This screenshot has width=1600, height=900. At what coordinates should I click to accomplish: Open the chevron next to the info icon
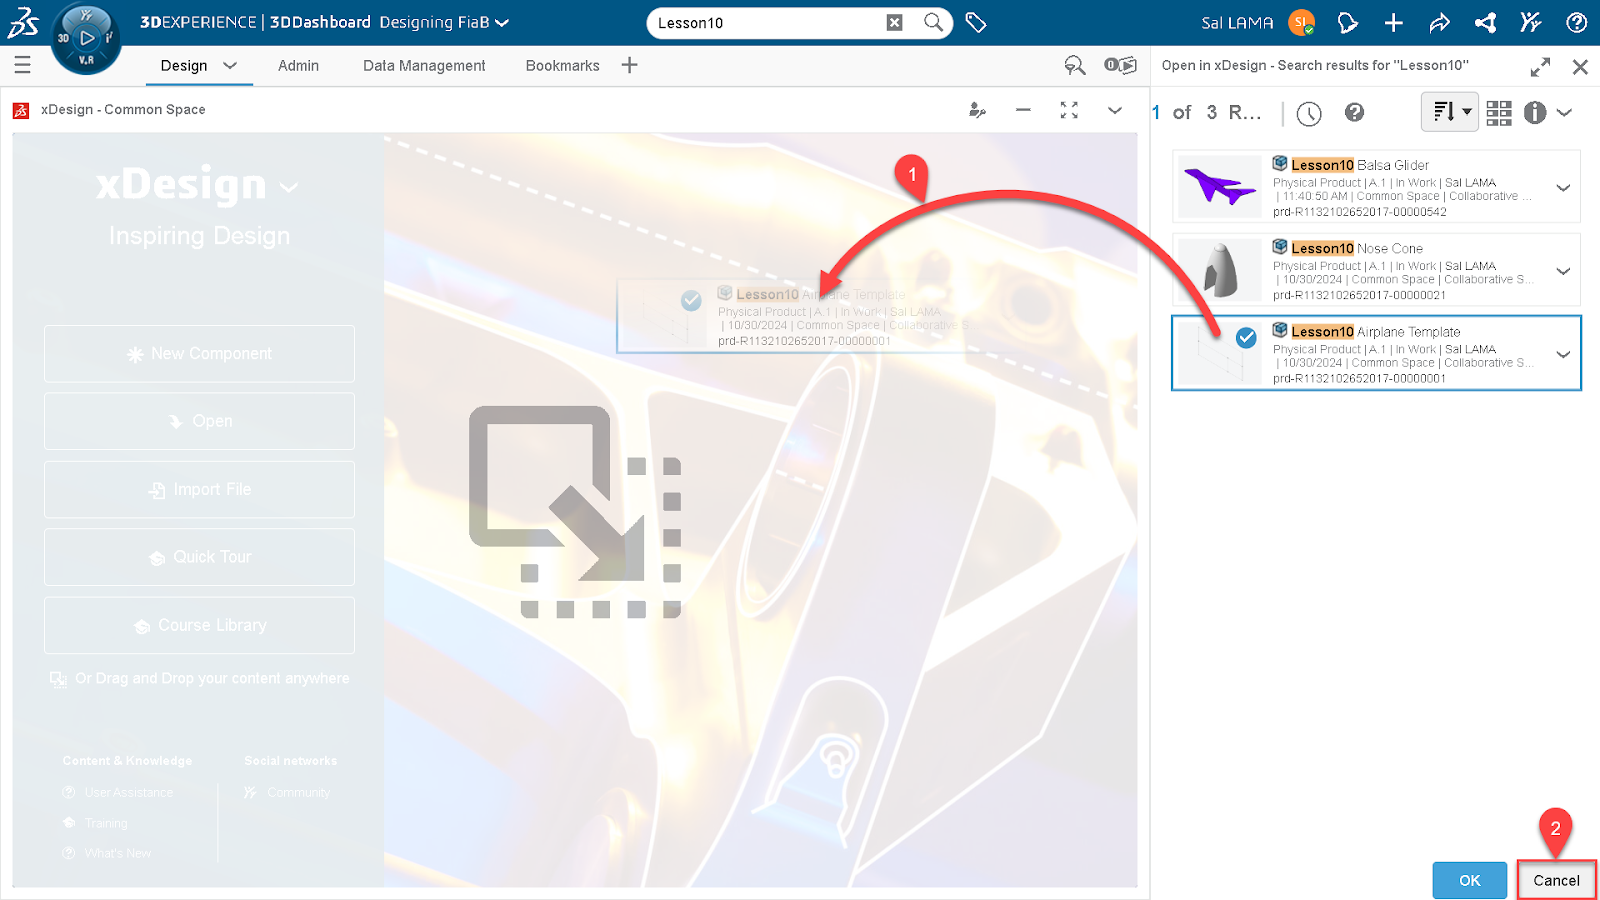[x=1564, y=113]
